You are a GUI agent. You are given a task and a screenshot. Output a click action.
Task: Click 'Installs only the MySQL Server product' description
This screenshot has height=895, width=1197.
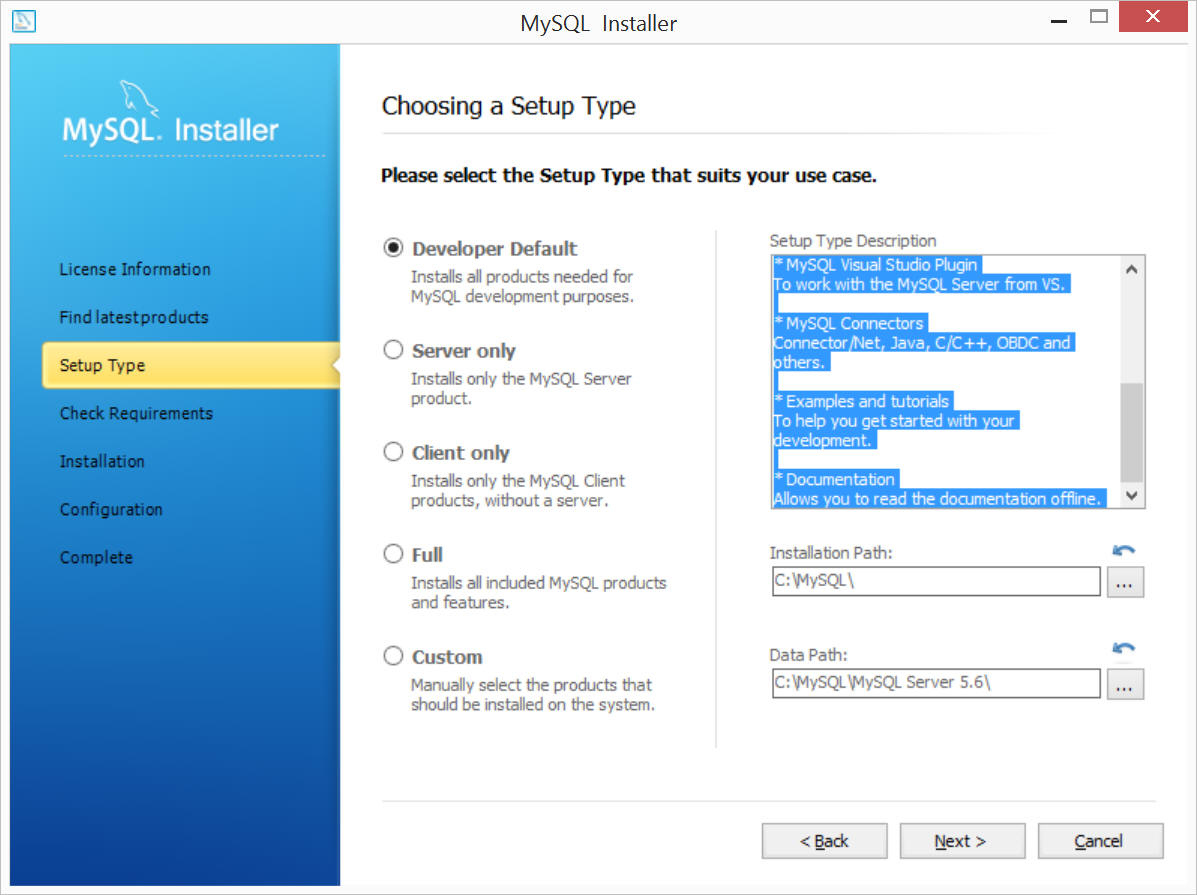click(x=521, y=389)
